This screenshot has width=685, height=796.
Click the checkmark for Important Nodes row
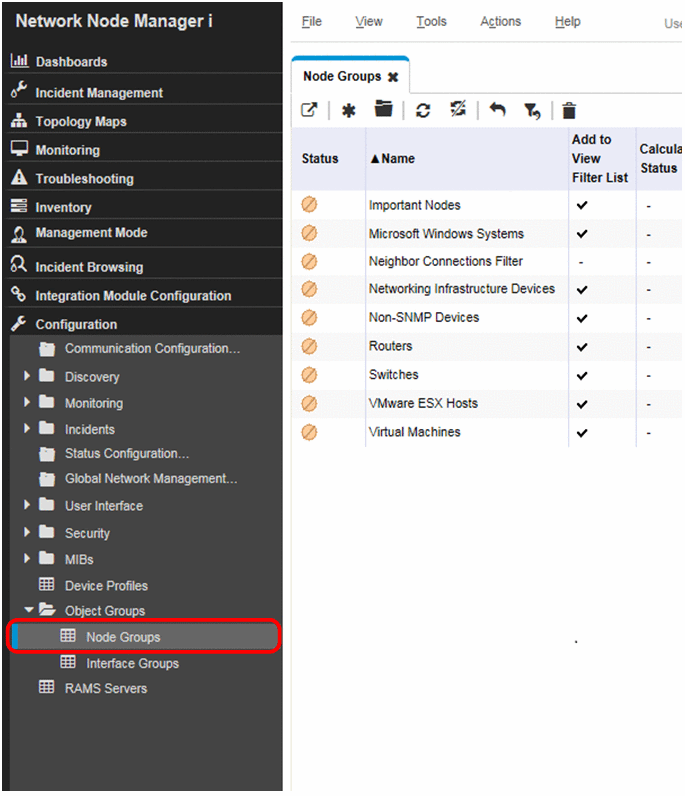(582, 205)
